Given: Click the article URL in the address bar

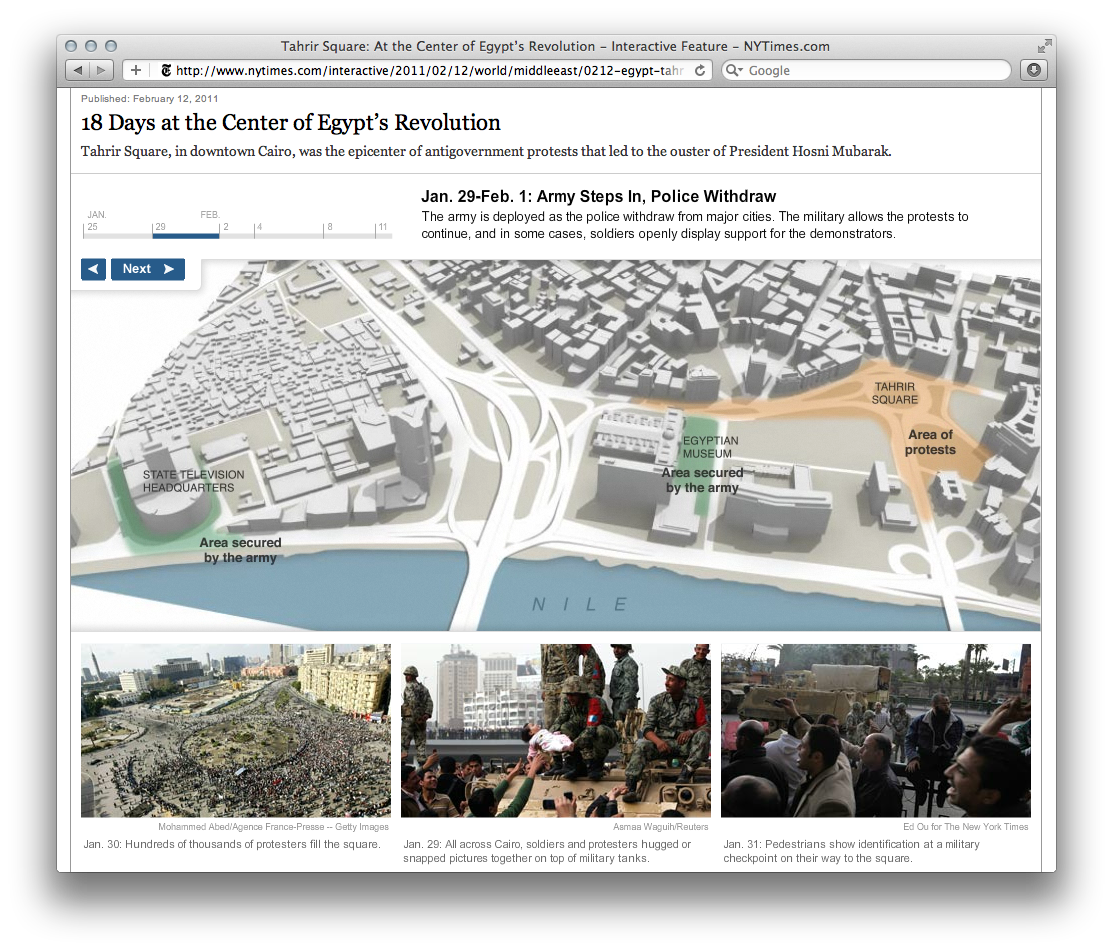Looking at the screenshot, I should pyautogui.click(x=420, y=70).
